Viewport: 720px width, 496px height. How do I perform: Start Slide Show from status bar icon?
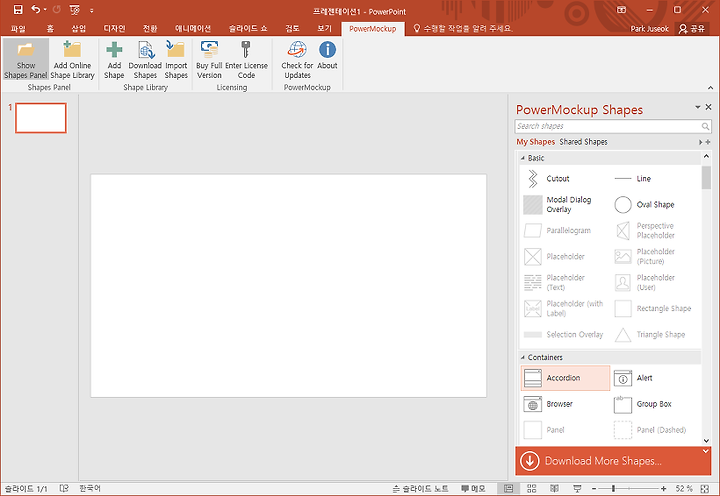pos(577,489)
